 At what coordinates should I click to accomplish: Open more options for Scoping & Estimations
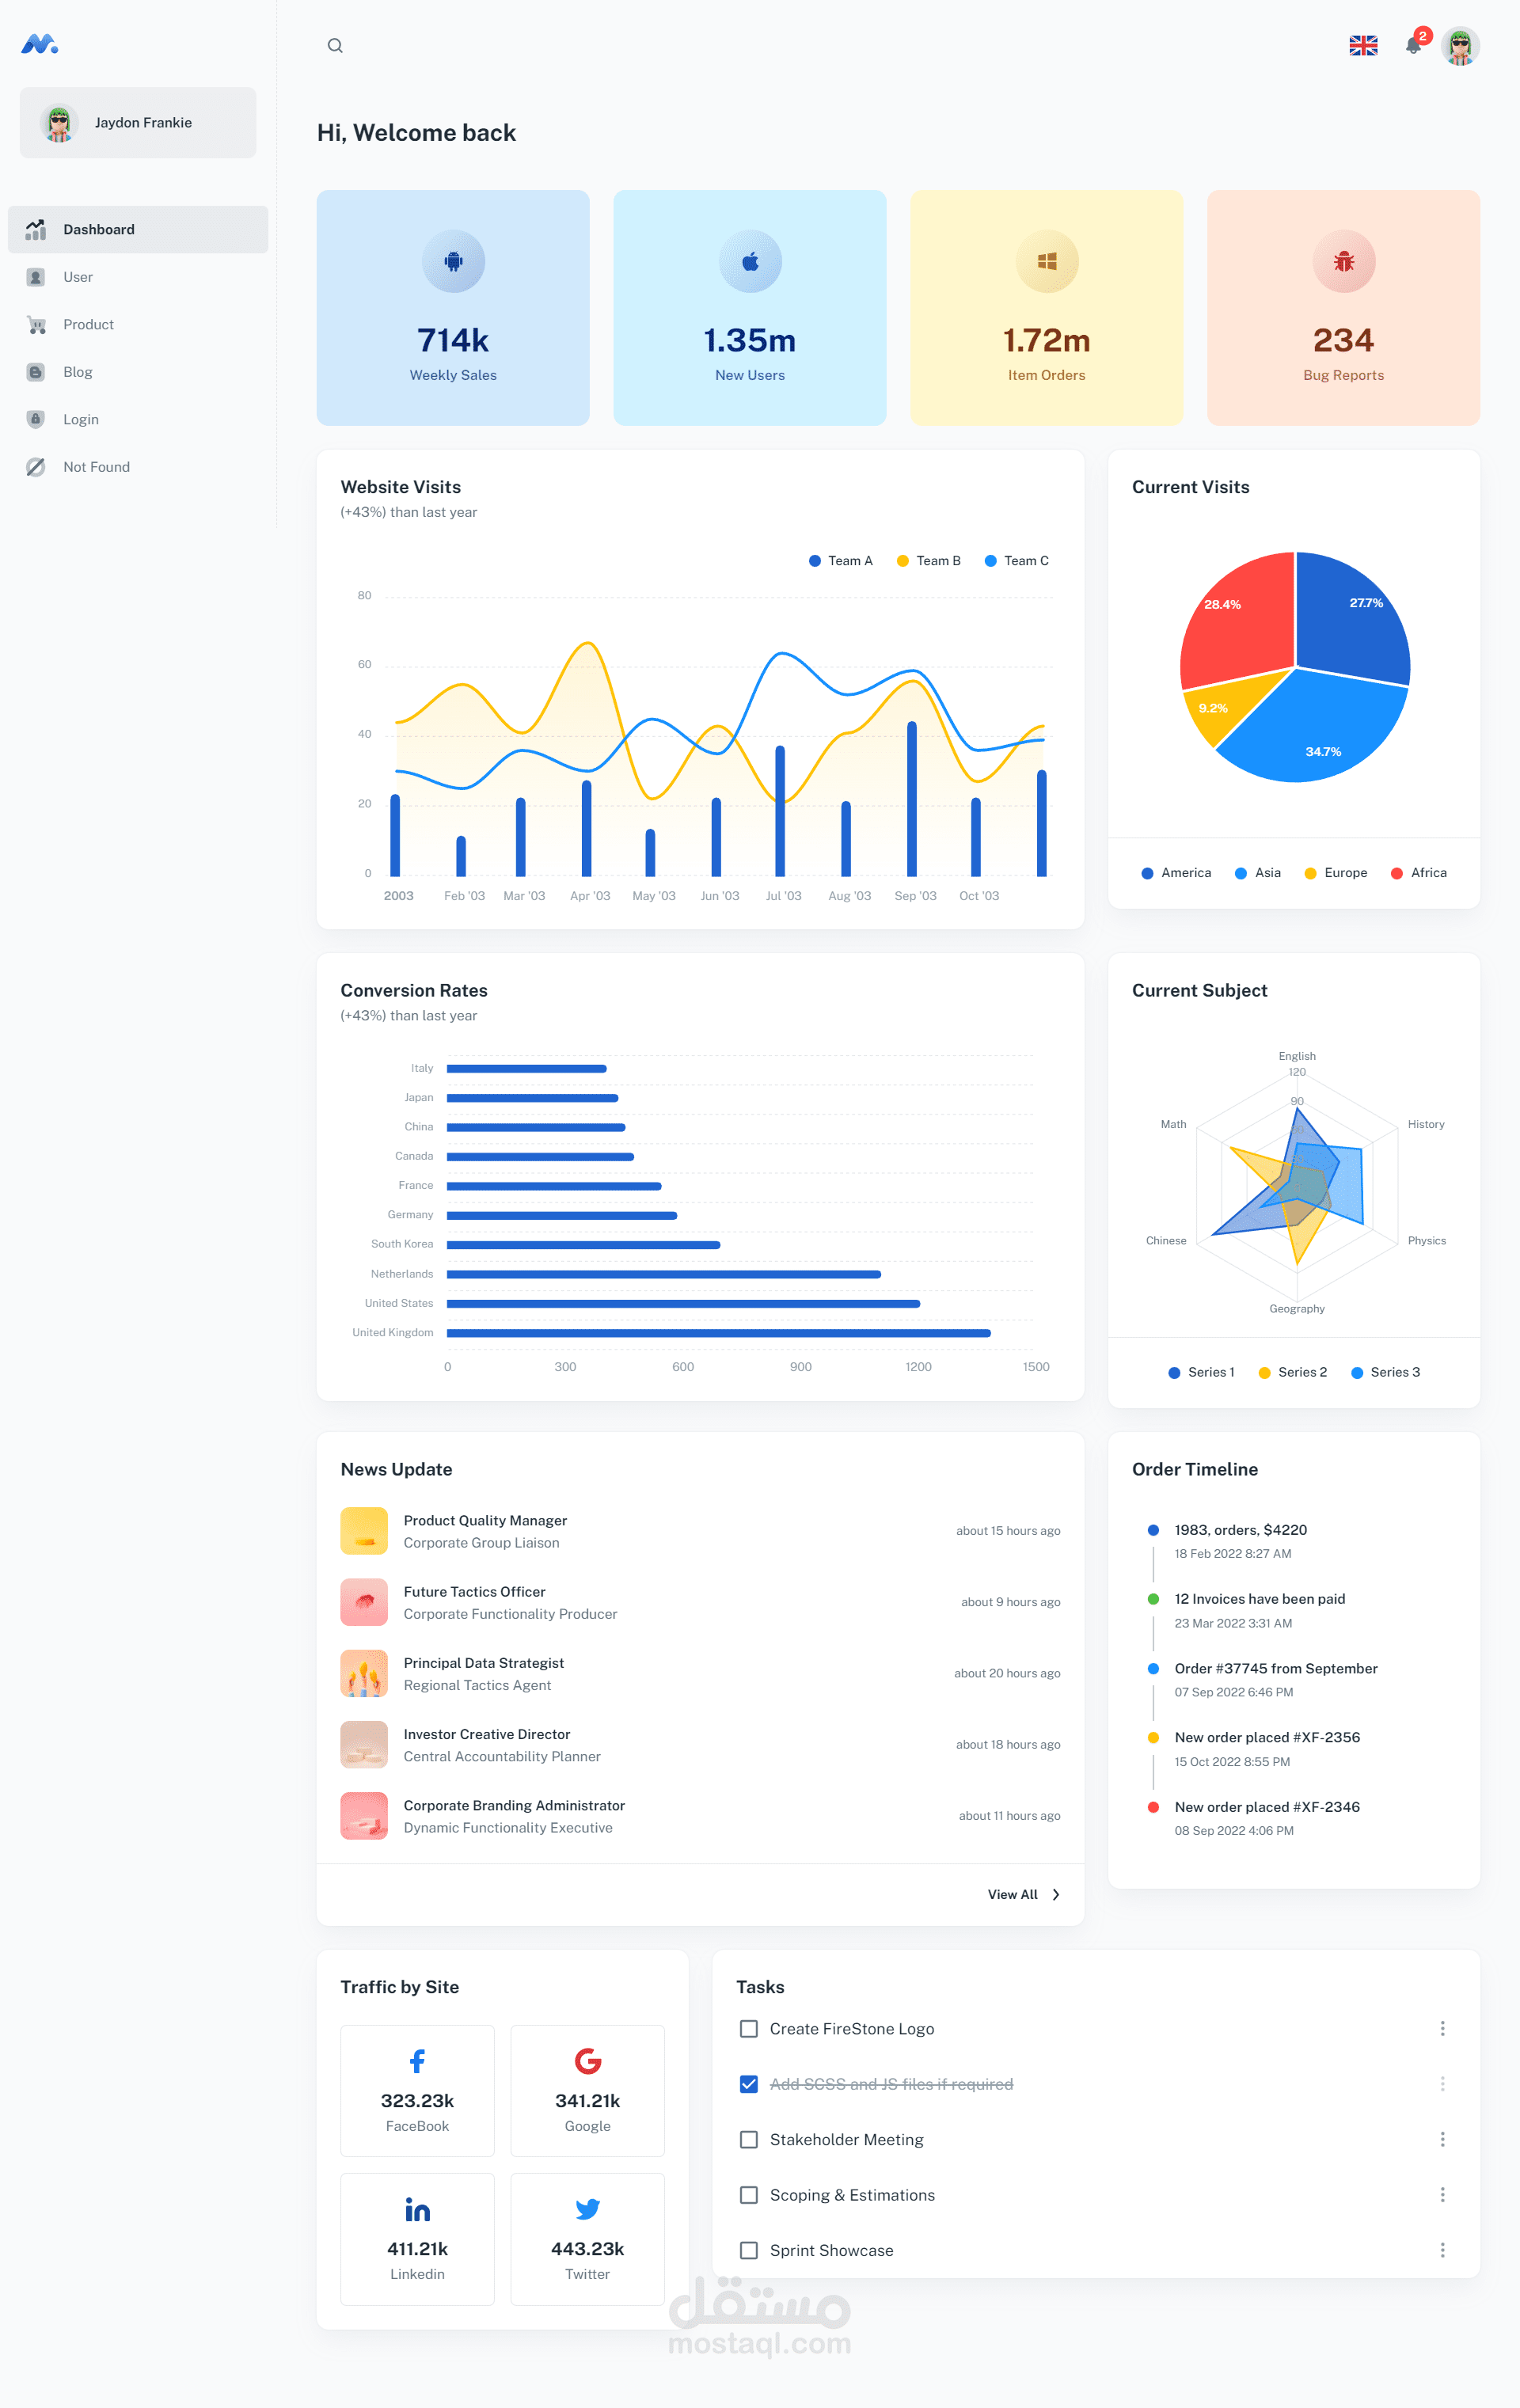click(1442, 2195)
